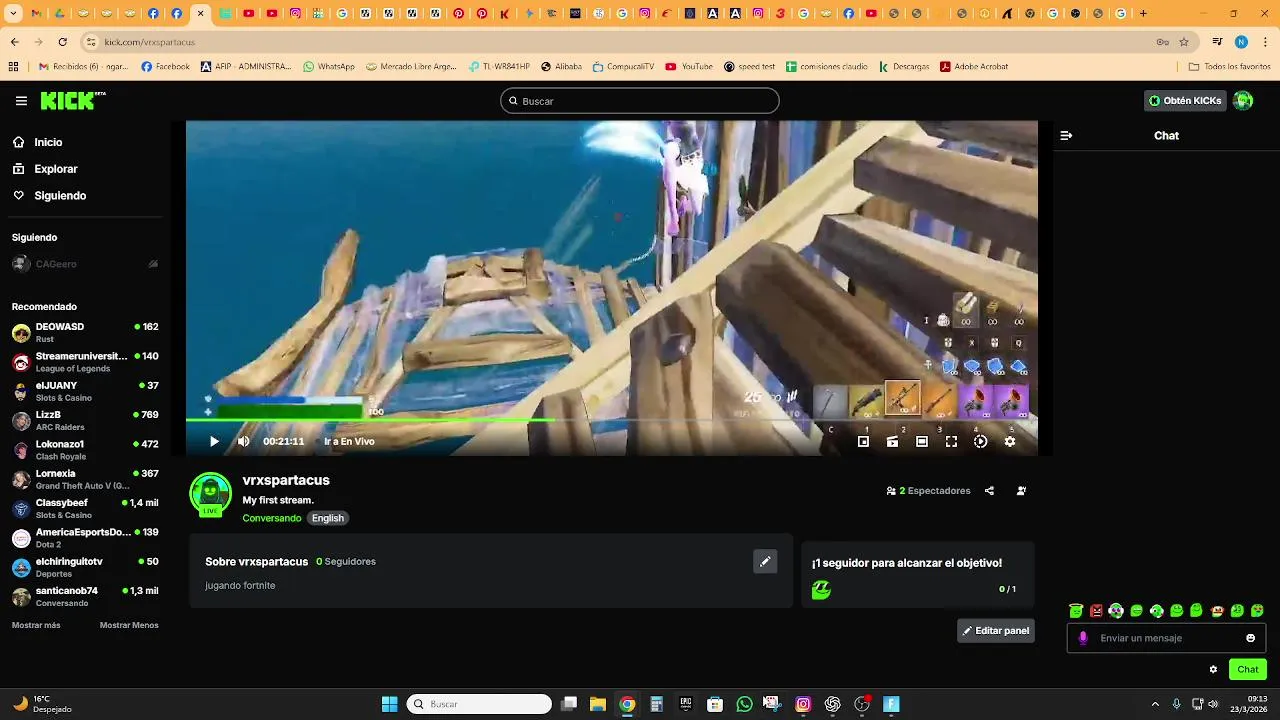
Task: Click the share stream icon
Action: (x=989, y=491)
